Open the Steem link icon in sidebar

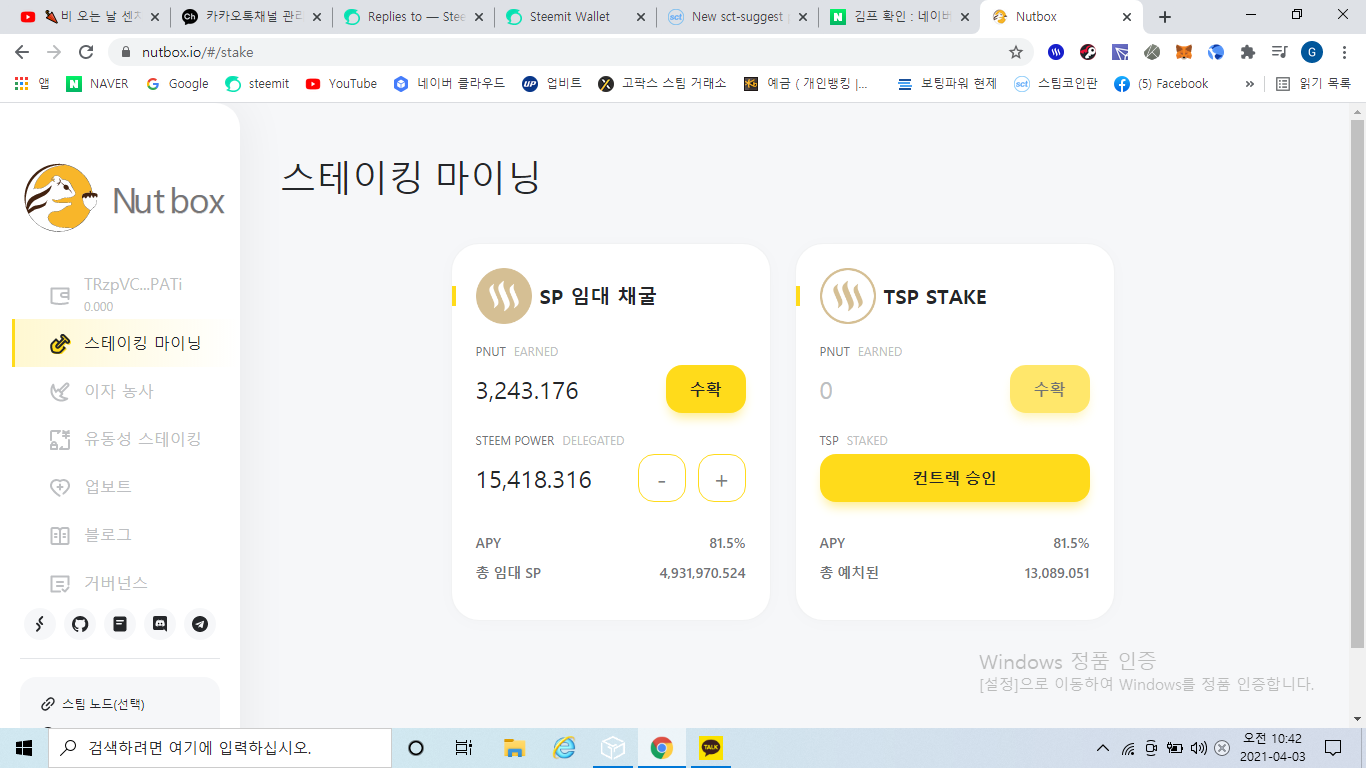pyautogui.click(x=40, y=624)
